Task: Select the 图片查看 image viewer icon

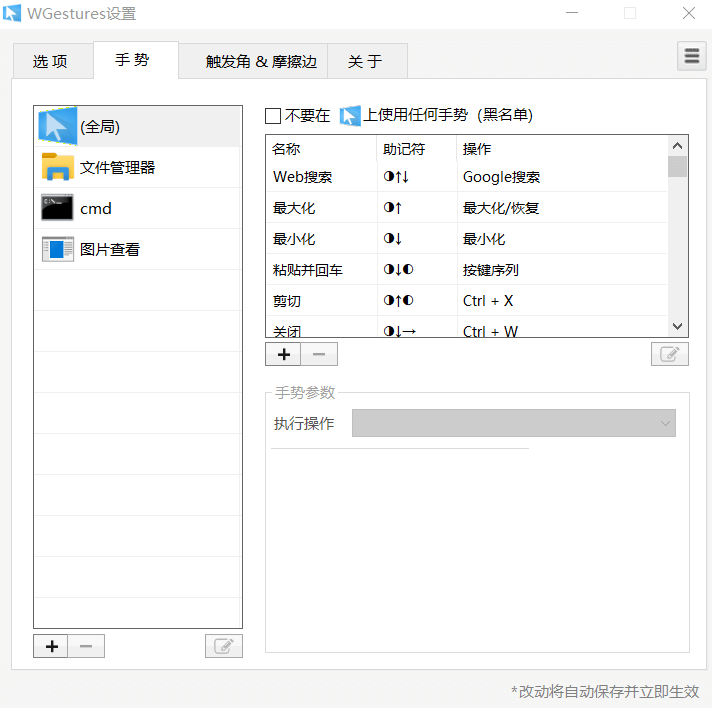Action: coord(58,249)
